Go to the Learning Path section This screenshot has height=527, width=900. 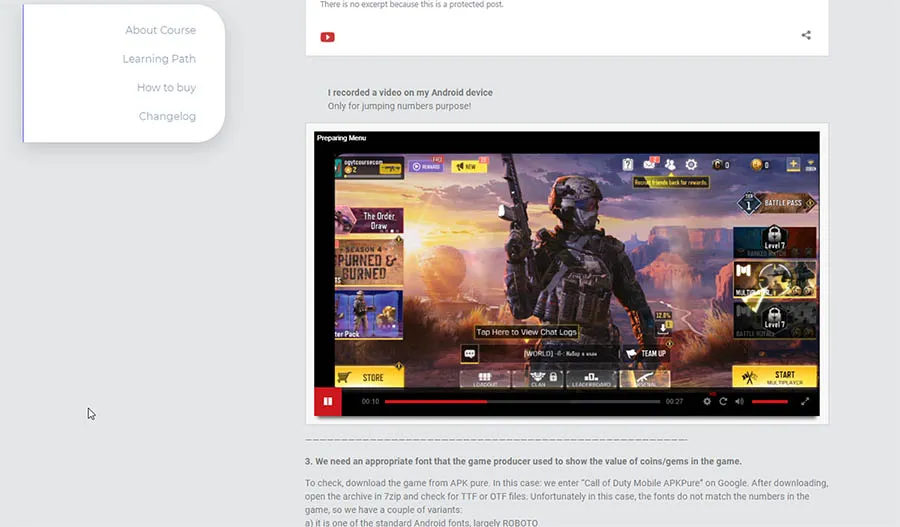(x=159, y=59)
